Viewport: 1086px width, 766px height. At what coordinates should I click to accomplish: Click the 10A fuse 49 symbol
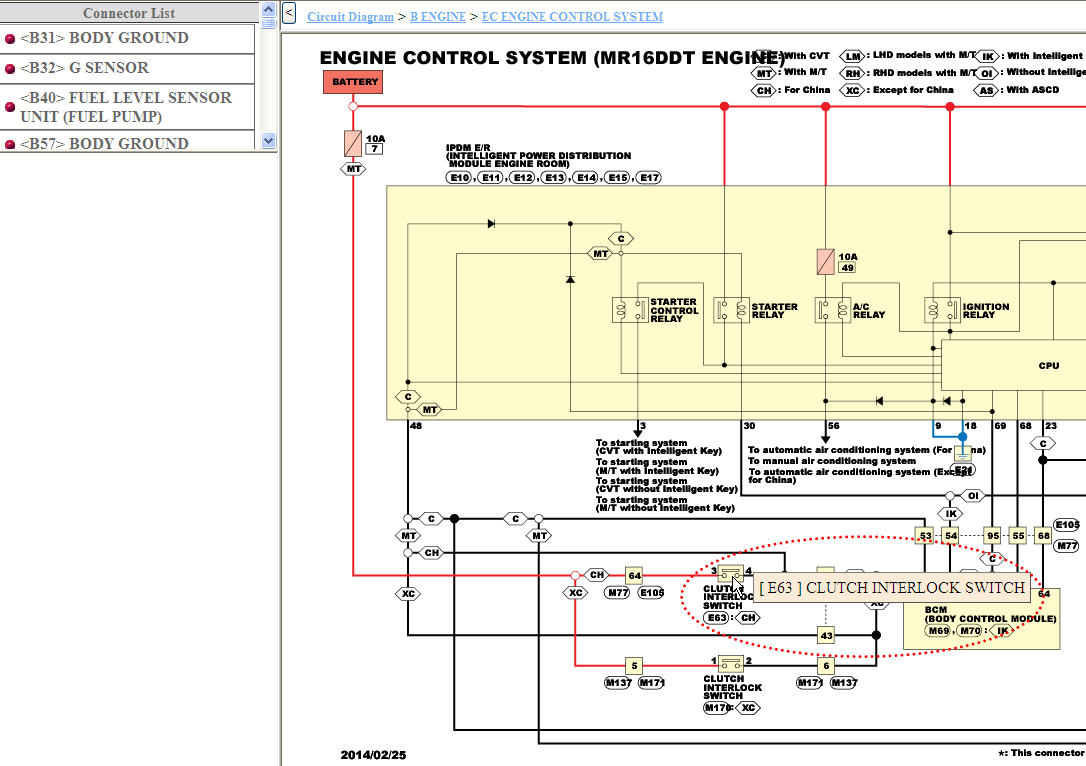[826, 262]
